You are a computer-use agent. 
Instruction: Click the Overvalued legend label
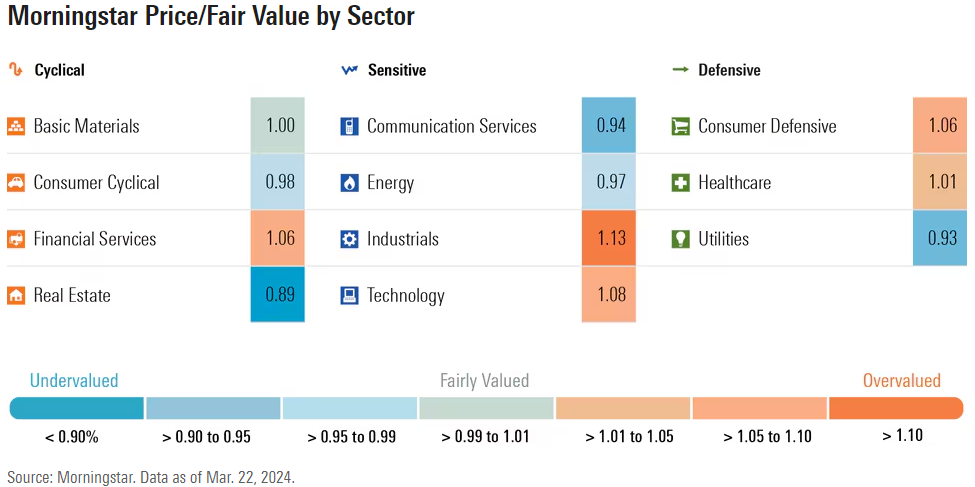[902, 380]
